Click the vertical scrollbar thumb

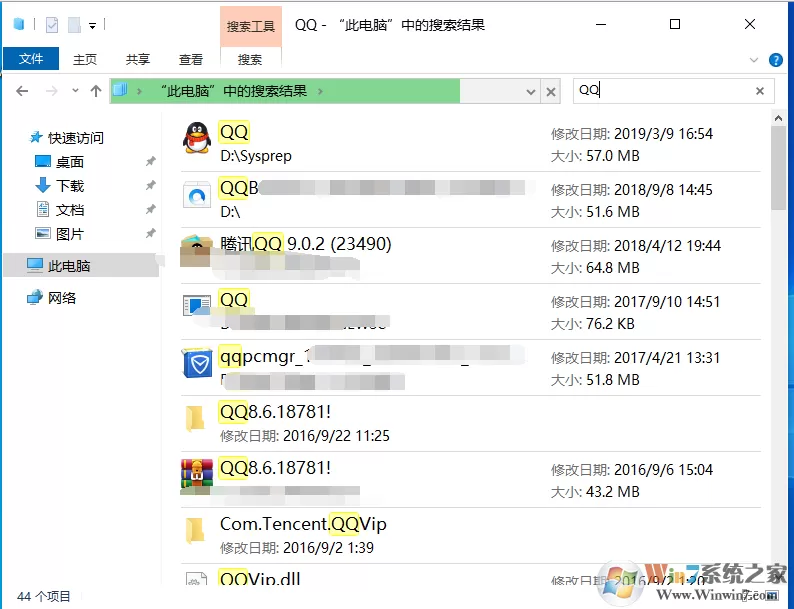(778, 168)
